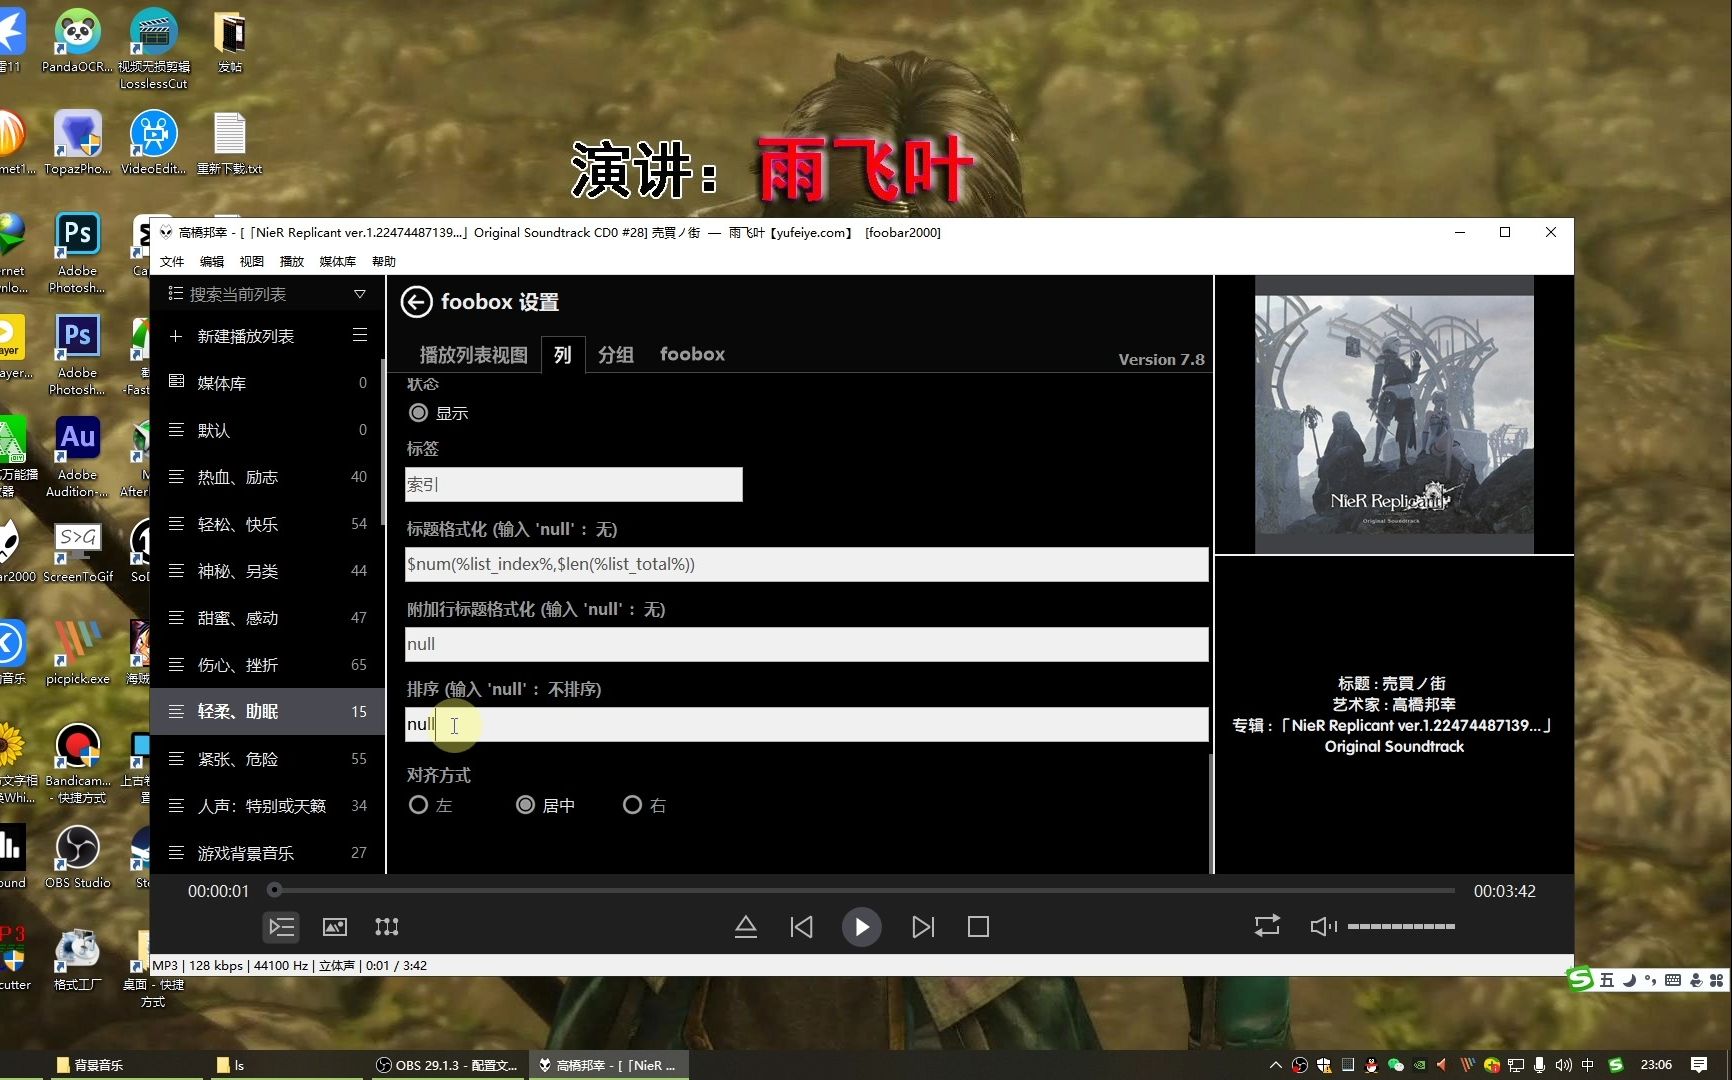The height and width of the screenshot is (1080, 1732).
Task: Open the 游戏背景音乐 playlist
Action: pos(268,853)
